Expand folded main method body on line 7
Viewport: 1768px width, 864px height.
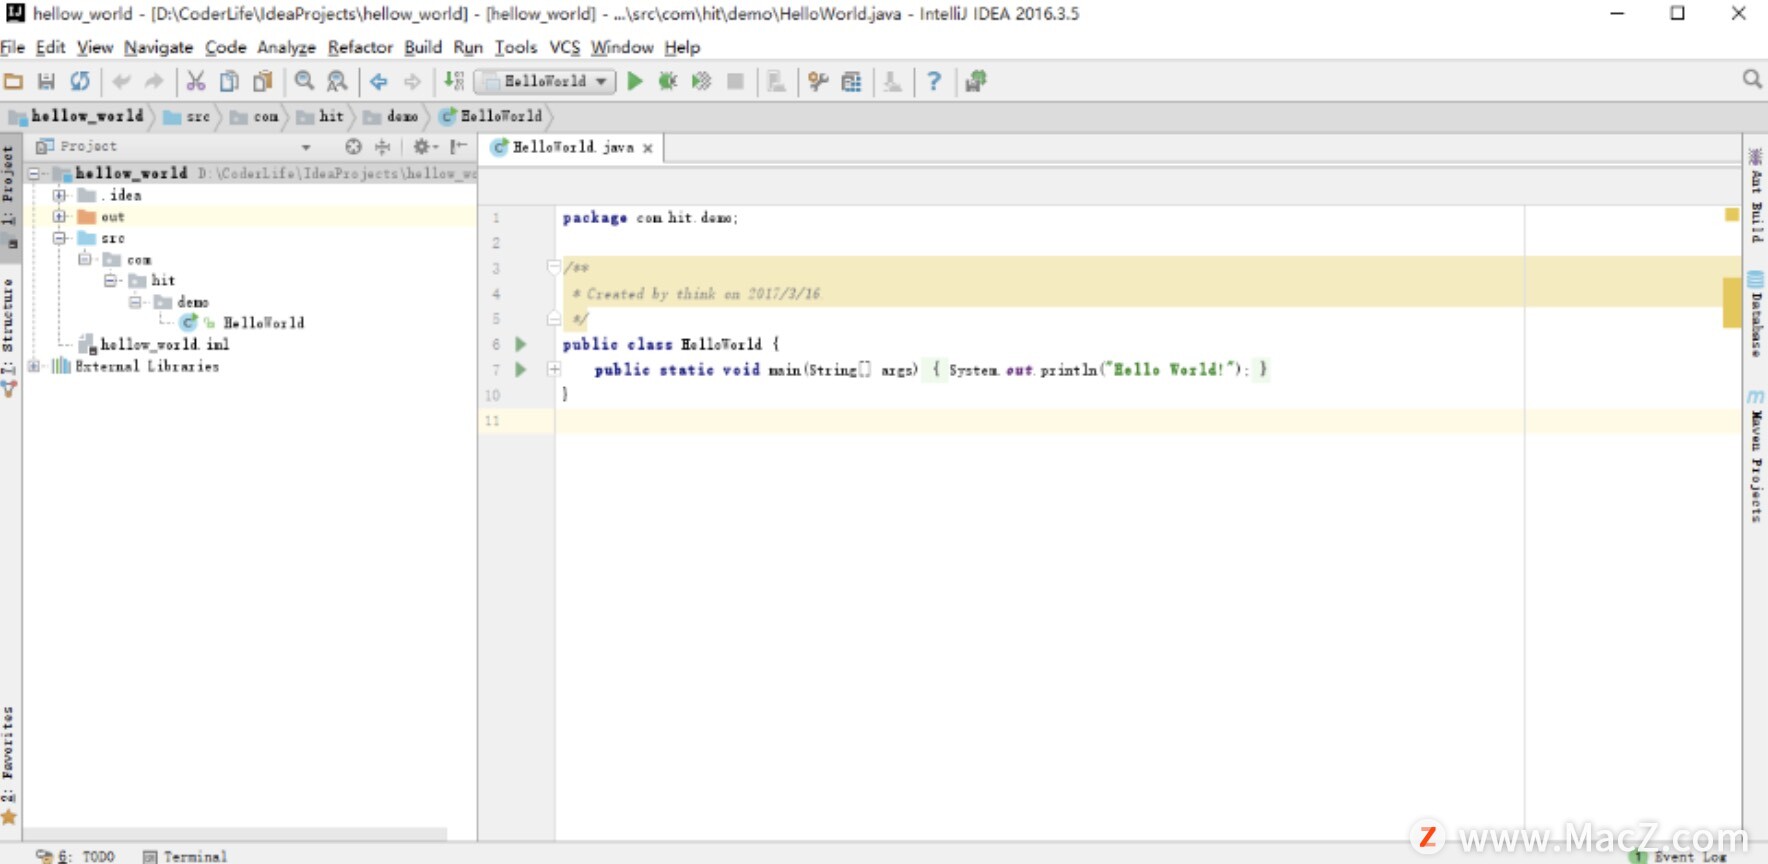(x=554, y=369)
